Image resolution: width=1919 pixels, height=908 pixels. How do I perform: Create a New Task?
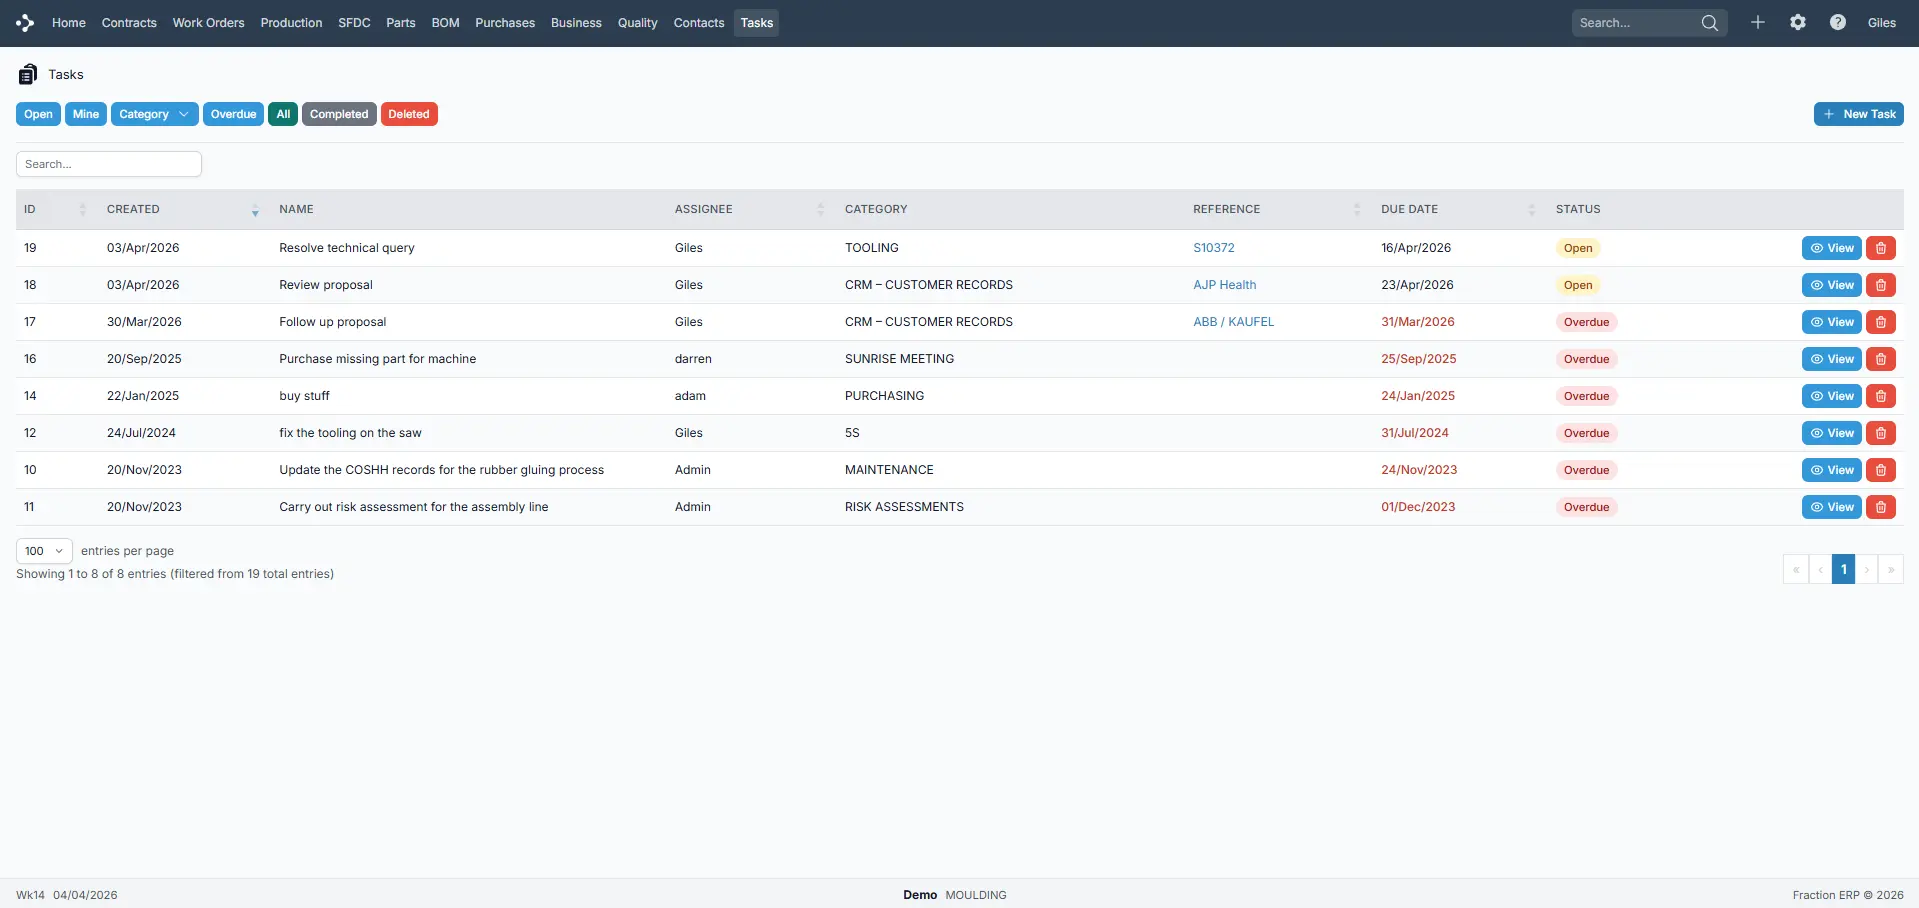point(1858,114)
